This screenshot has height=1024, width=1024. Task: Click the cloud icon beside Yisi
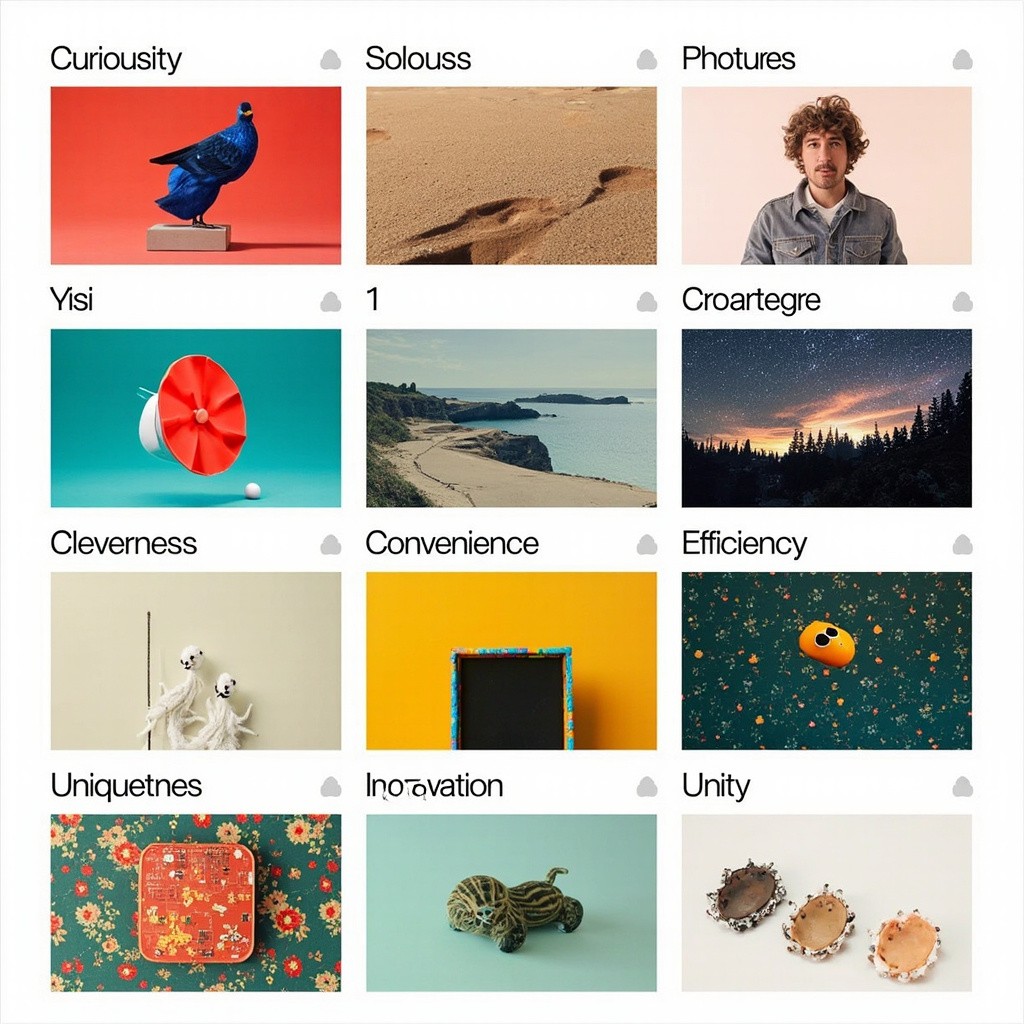click(330, 302)
